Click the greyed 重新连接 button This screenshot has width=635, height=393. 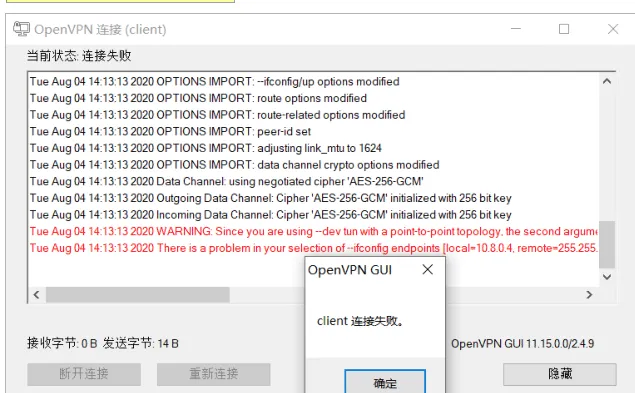point(213,374)
